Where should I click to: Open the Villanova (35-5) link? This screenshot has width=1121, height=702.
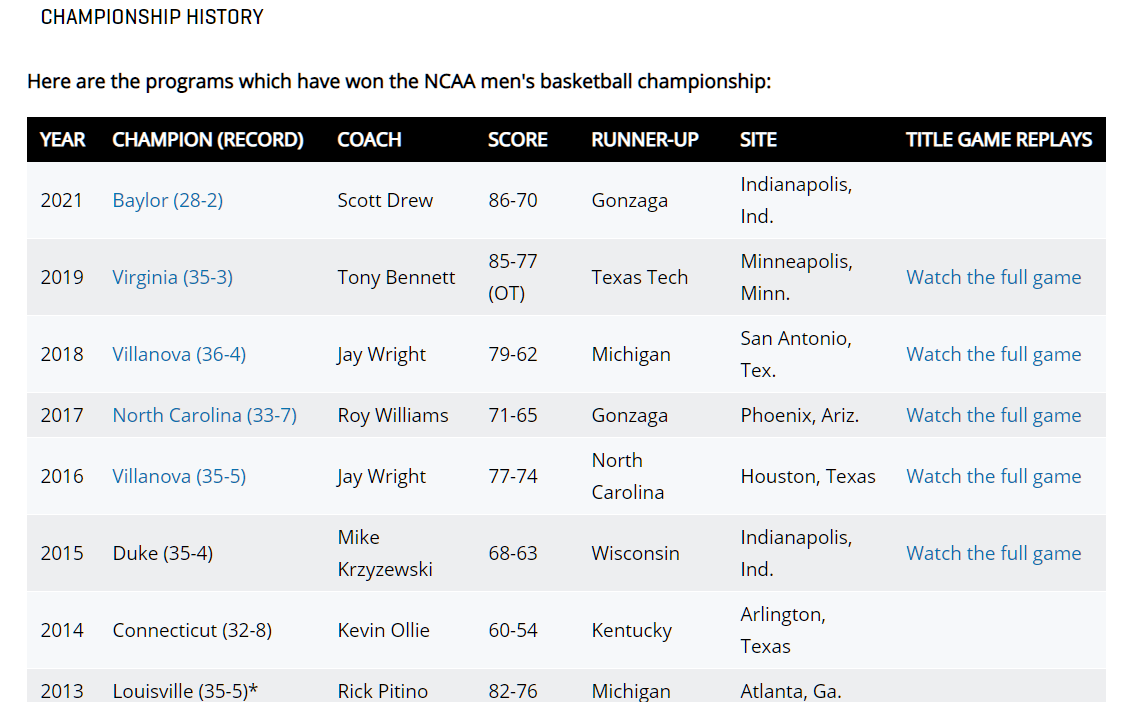click(179, 476)
